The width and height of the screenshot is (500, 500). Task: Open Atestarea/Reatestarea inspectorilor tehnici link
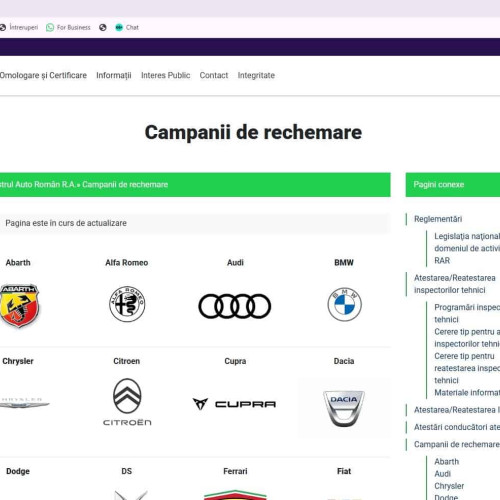point(455,284)
